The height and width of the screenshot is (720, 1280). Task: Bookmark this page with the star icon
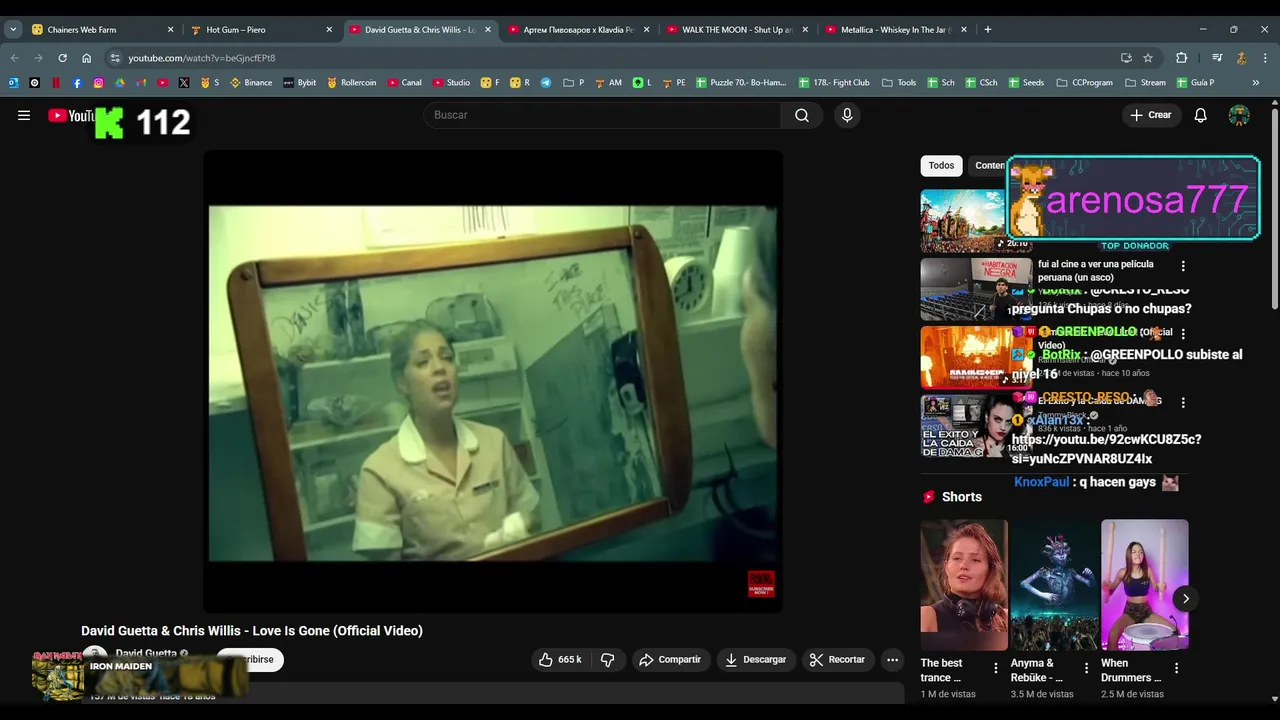pos(1148,58)
